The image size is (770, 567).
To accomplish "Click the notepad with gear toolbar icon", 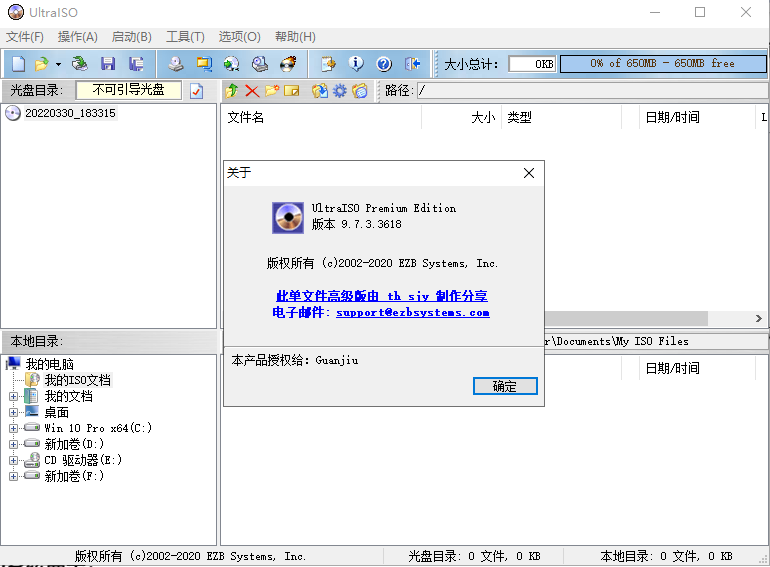I will [328, 64].
